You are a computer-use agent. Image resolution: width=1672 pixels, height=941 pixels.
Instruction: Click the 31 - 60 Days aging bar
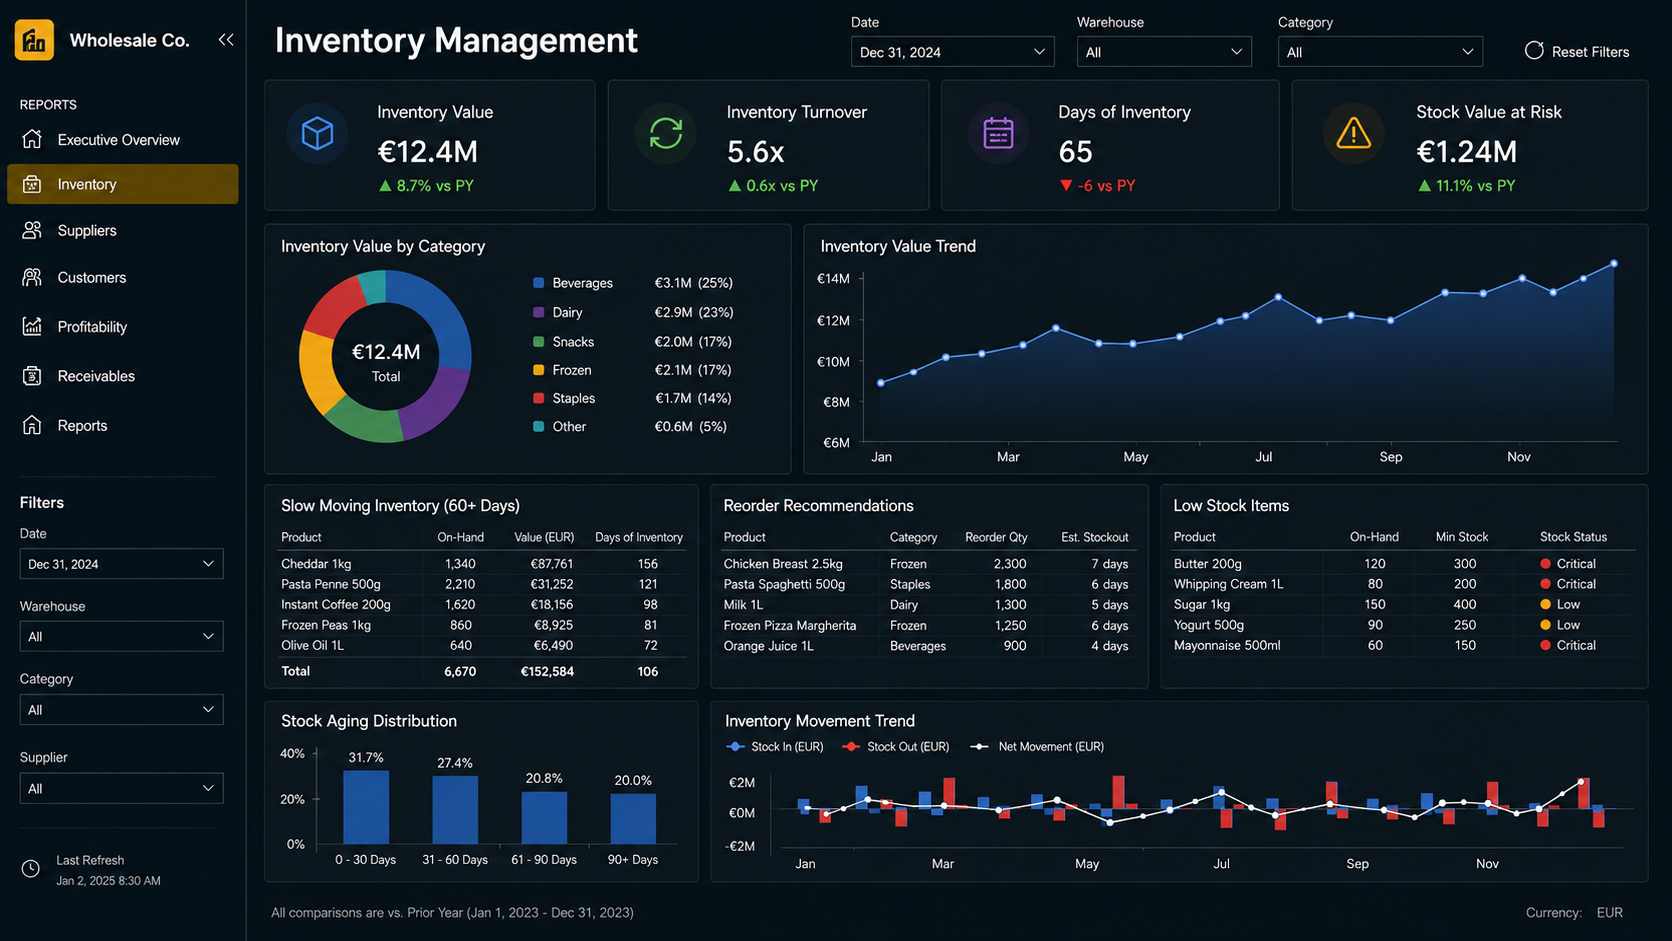pyautogui.click(x=455, y=810)
